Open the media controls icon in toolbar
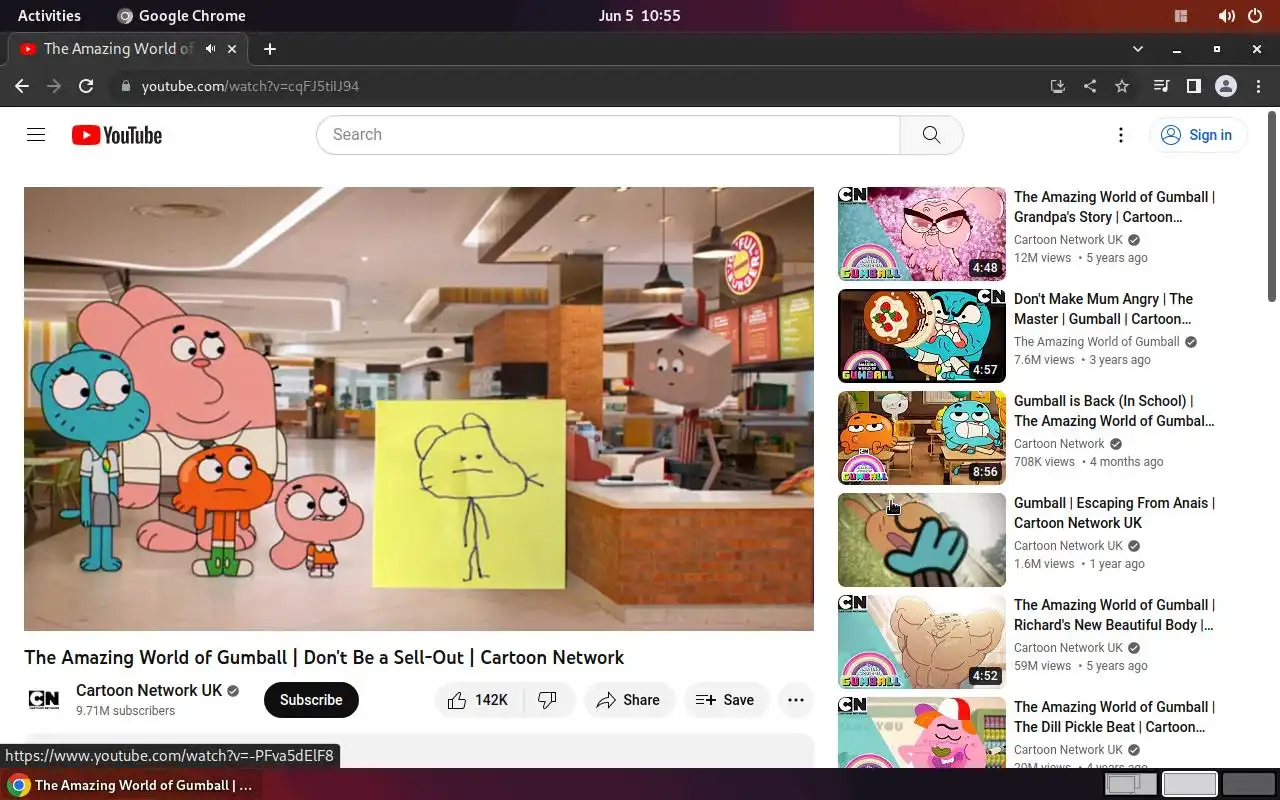Image resolution: width=1280 pixels, height=800 pixels. point(1161,86)
